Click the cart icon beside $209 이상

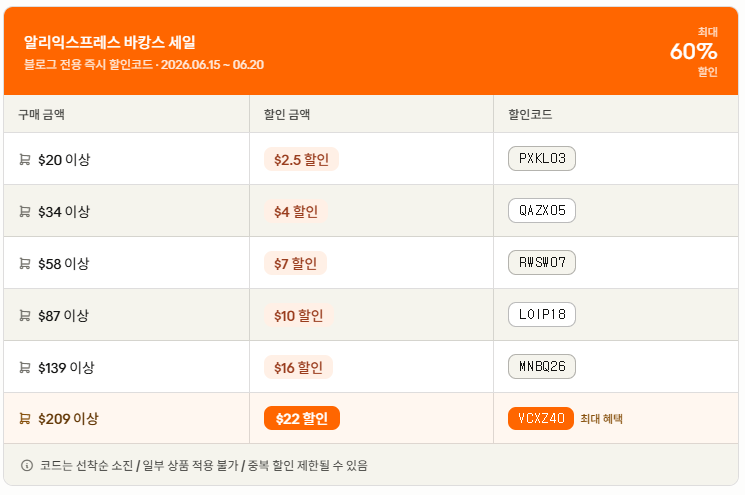click(25, 419)
